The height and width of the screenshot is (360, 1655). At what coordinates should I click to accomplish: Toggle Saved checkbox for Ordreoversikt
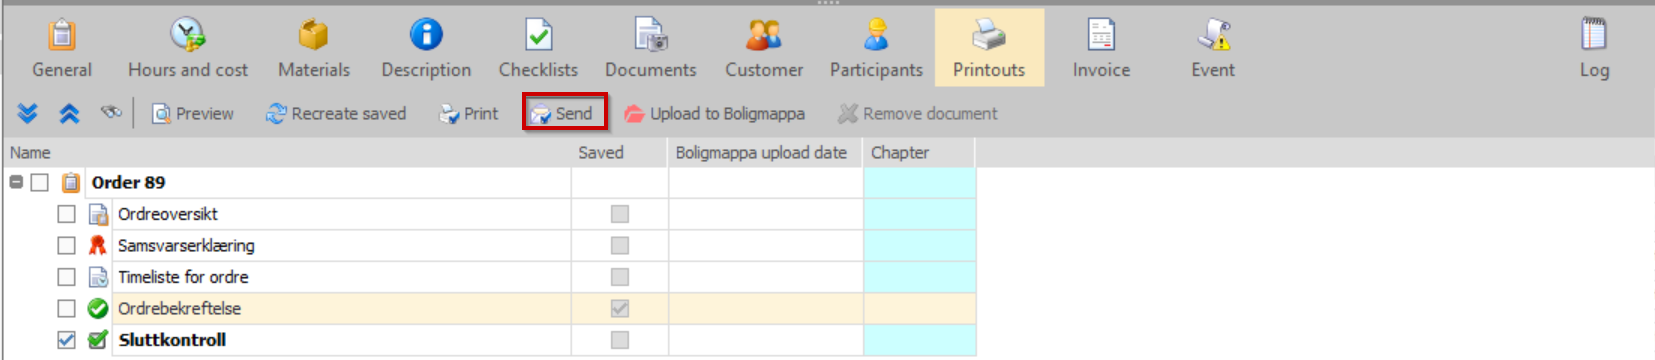[x=620, y=214]
